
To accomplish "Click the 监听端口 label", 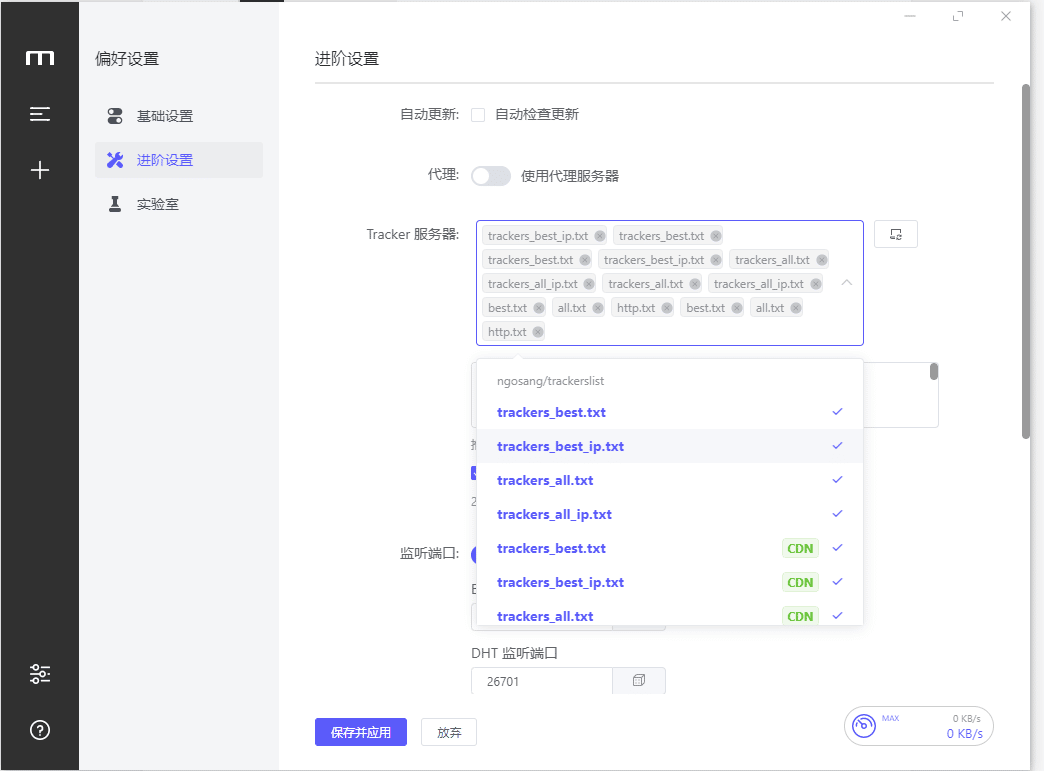I will pyautogui.click(x=429, y=553).
